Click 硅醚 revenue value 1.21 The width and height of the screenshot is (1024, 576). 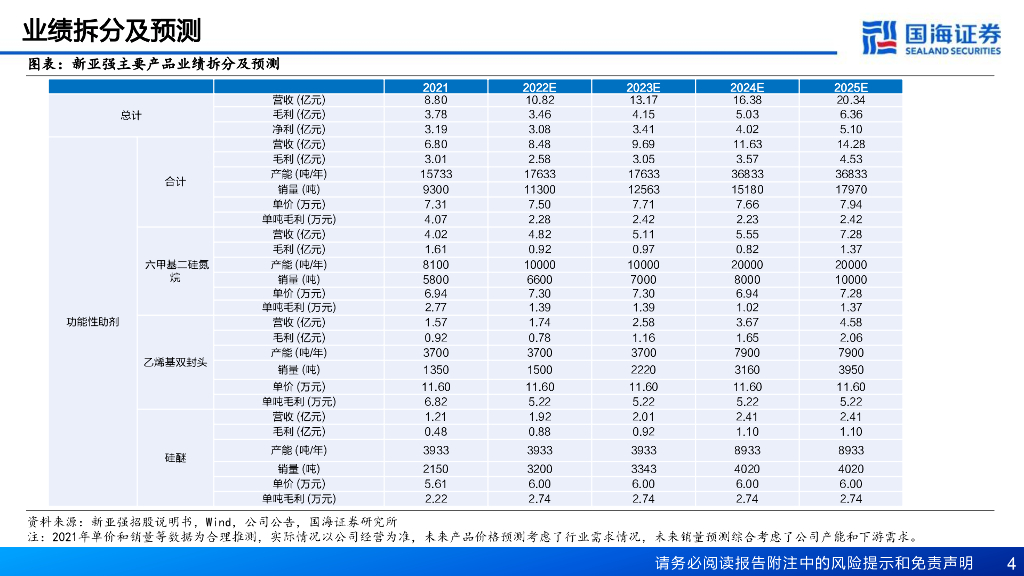click(x=436, y=417)
